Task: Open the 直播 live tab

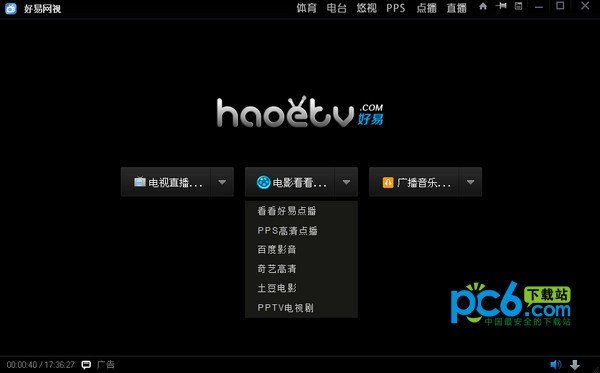Action: (457, 8)
